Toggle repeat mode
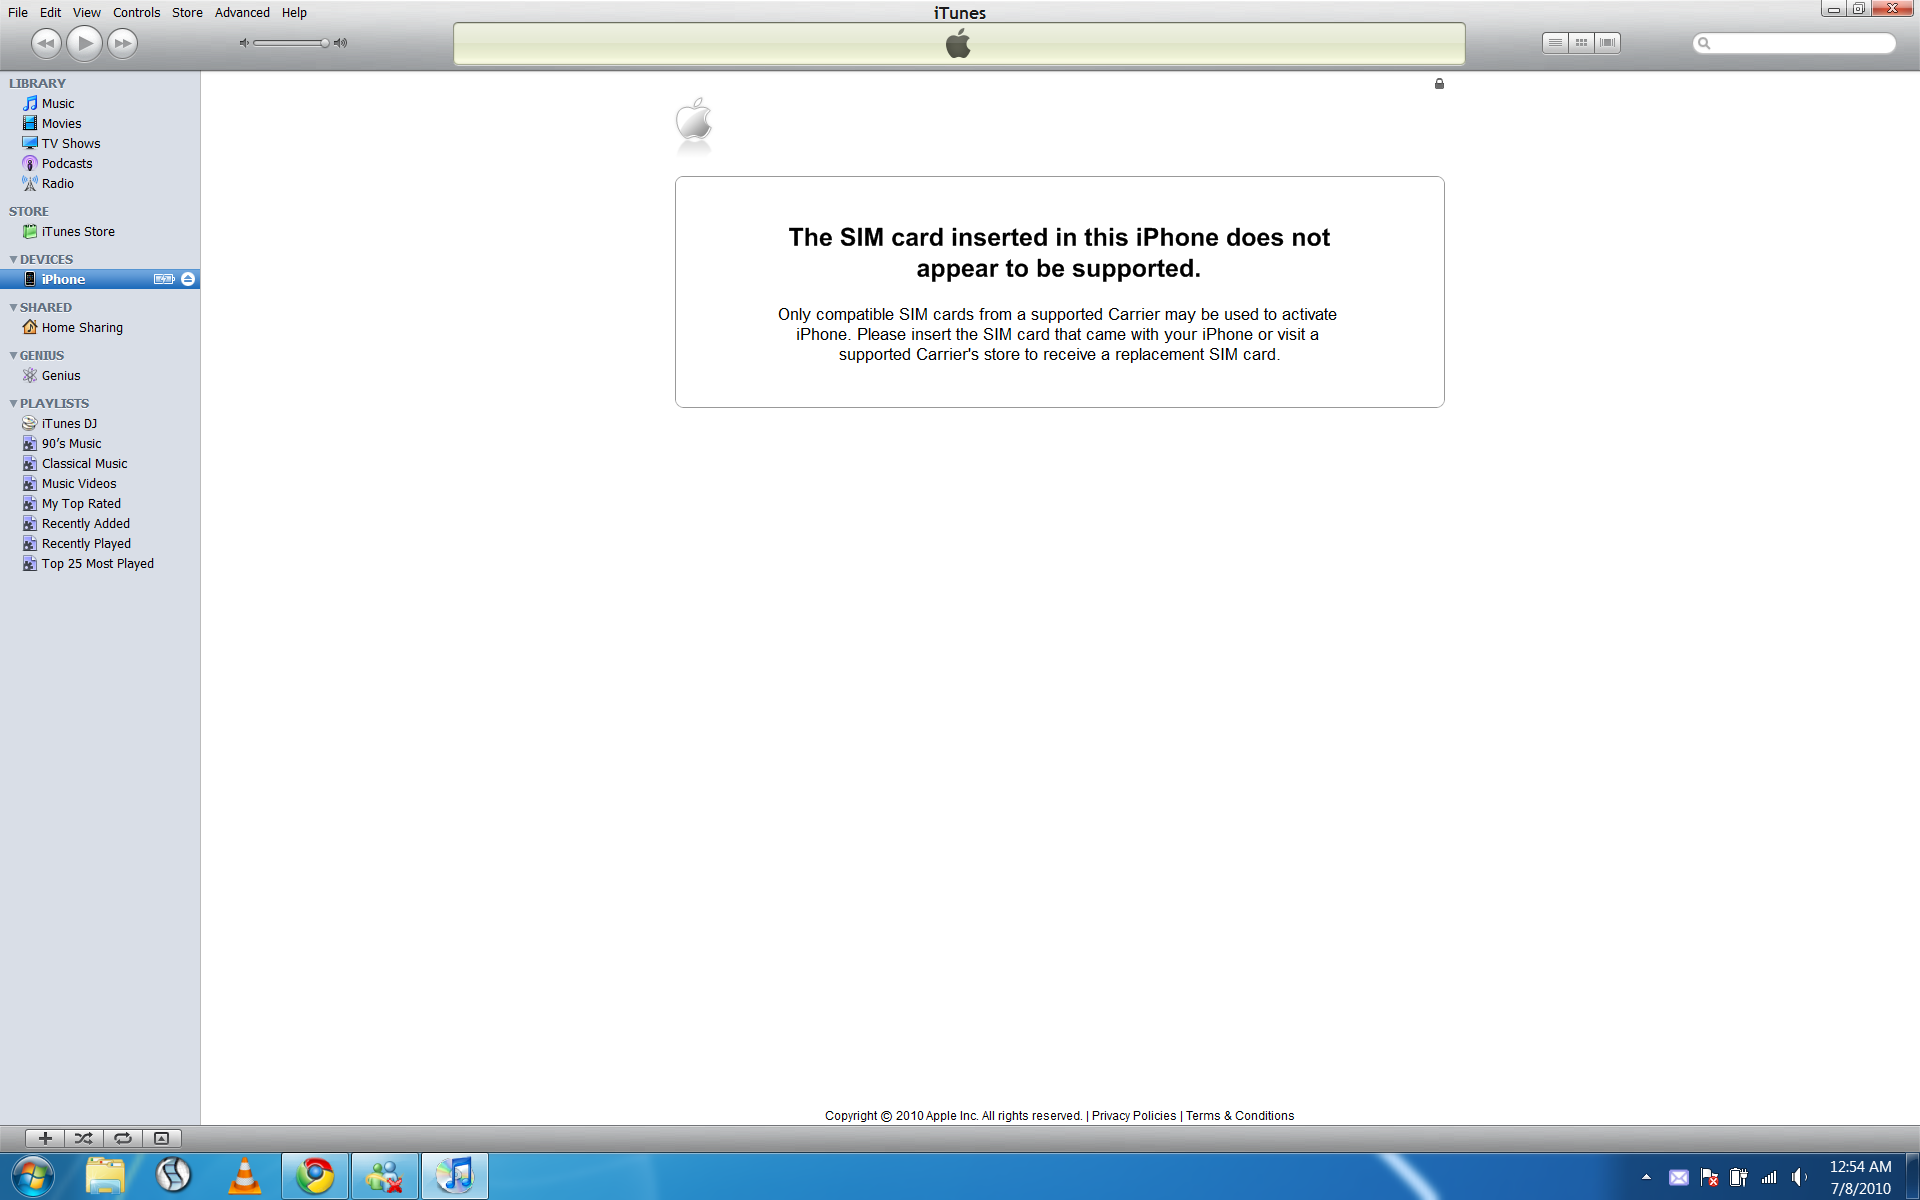The image size is (1920, 1200). [123, 1138]
